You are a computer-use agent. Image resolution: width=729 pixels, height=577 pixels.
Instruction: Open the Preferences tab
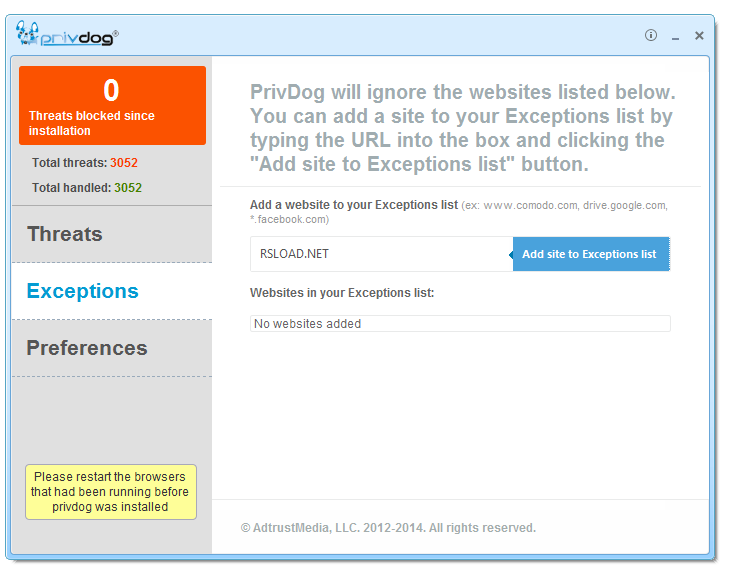pyautogui.click(x=87, y=348)
